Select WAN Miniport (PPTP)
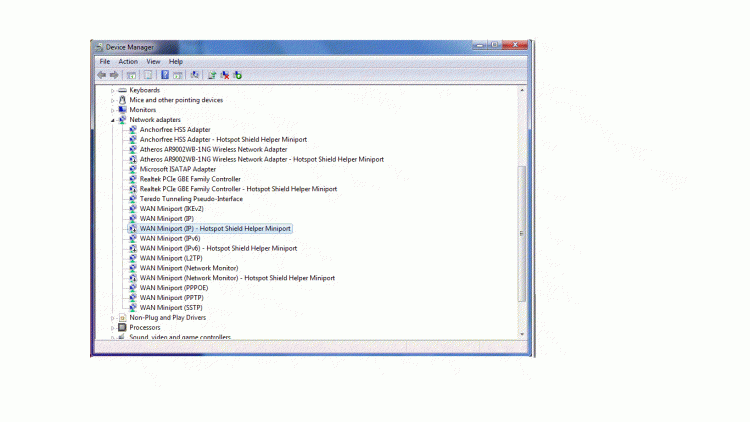Image resolution: width=750 pixels, height=422 pixels. (x=171, y=298)
